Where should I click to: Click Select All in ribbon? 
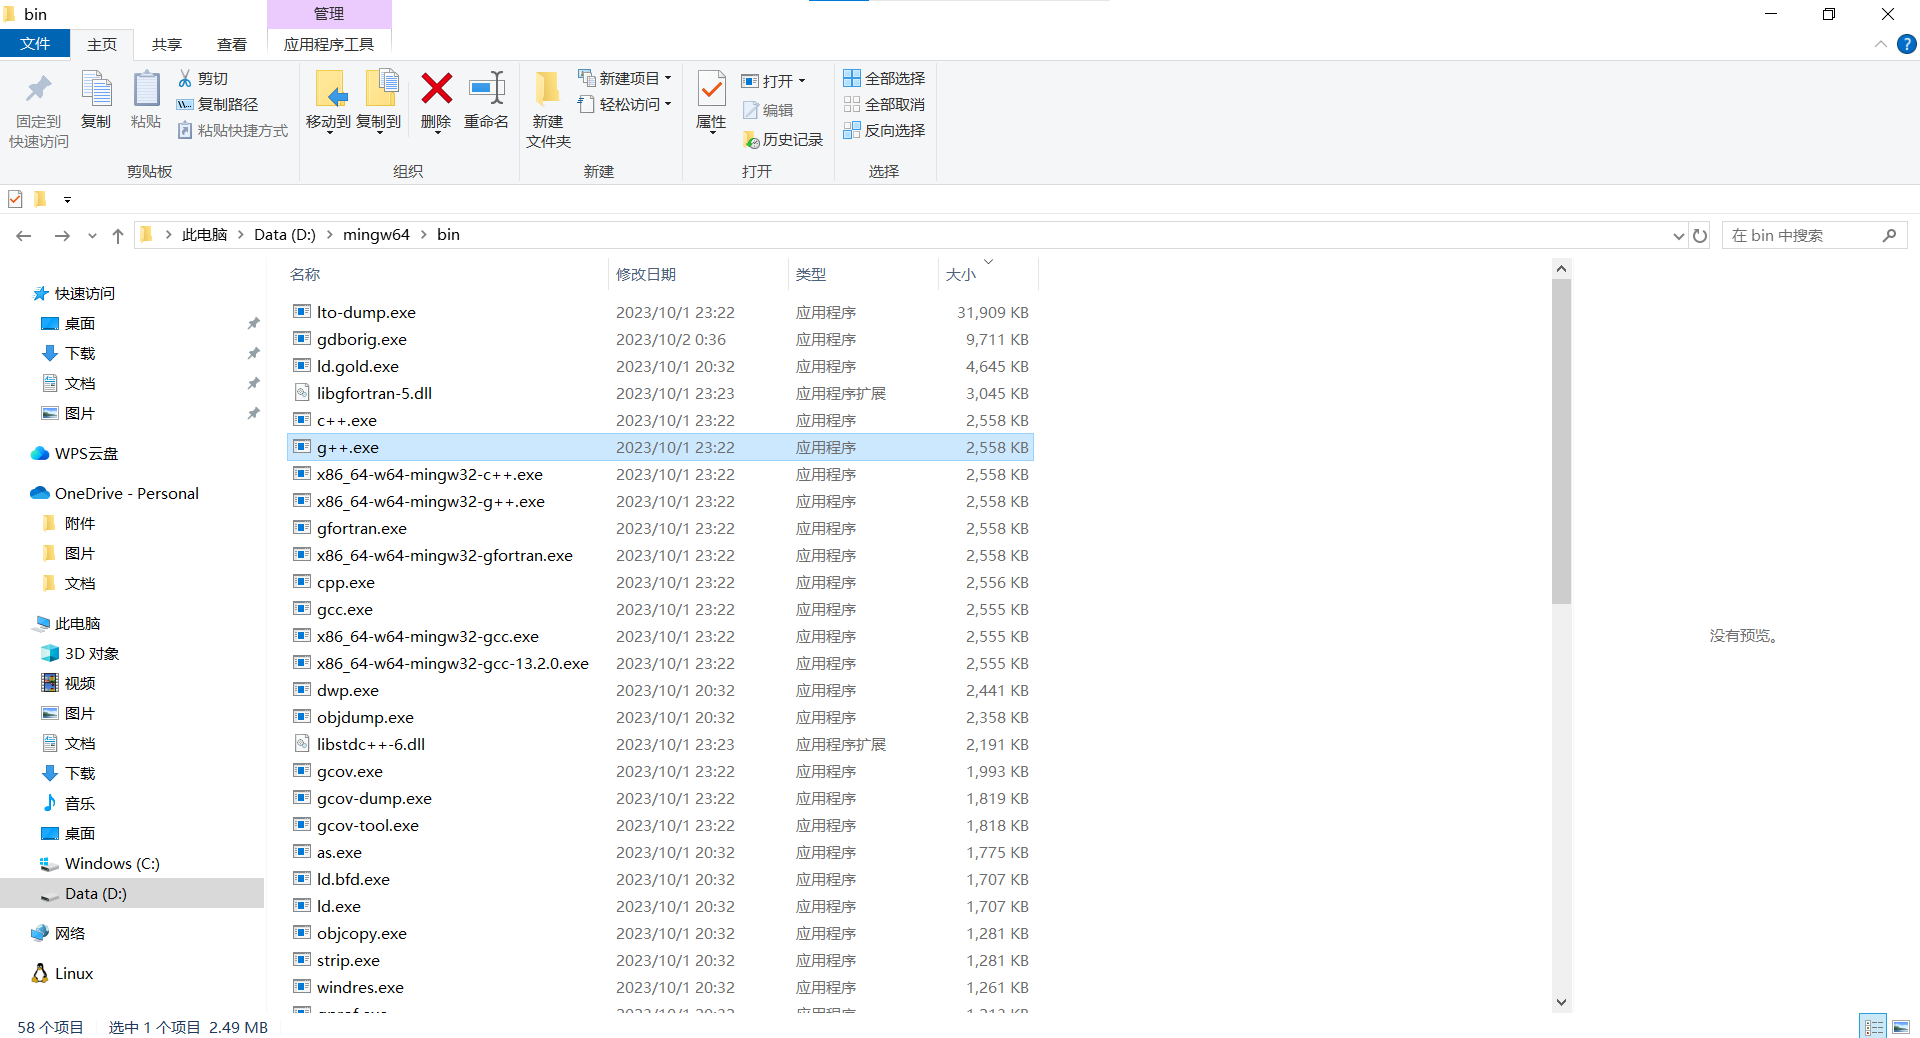pyautogui.click(x=884, y=78)
